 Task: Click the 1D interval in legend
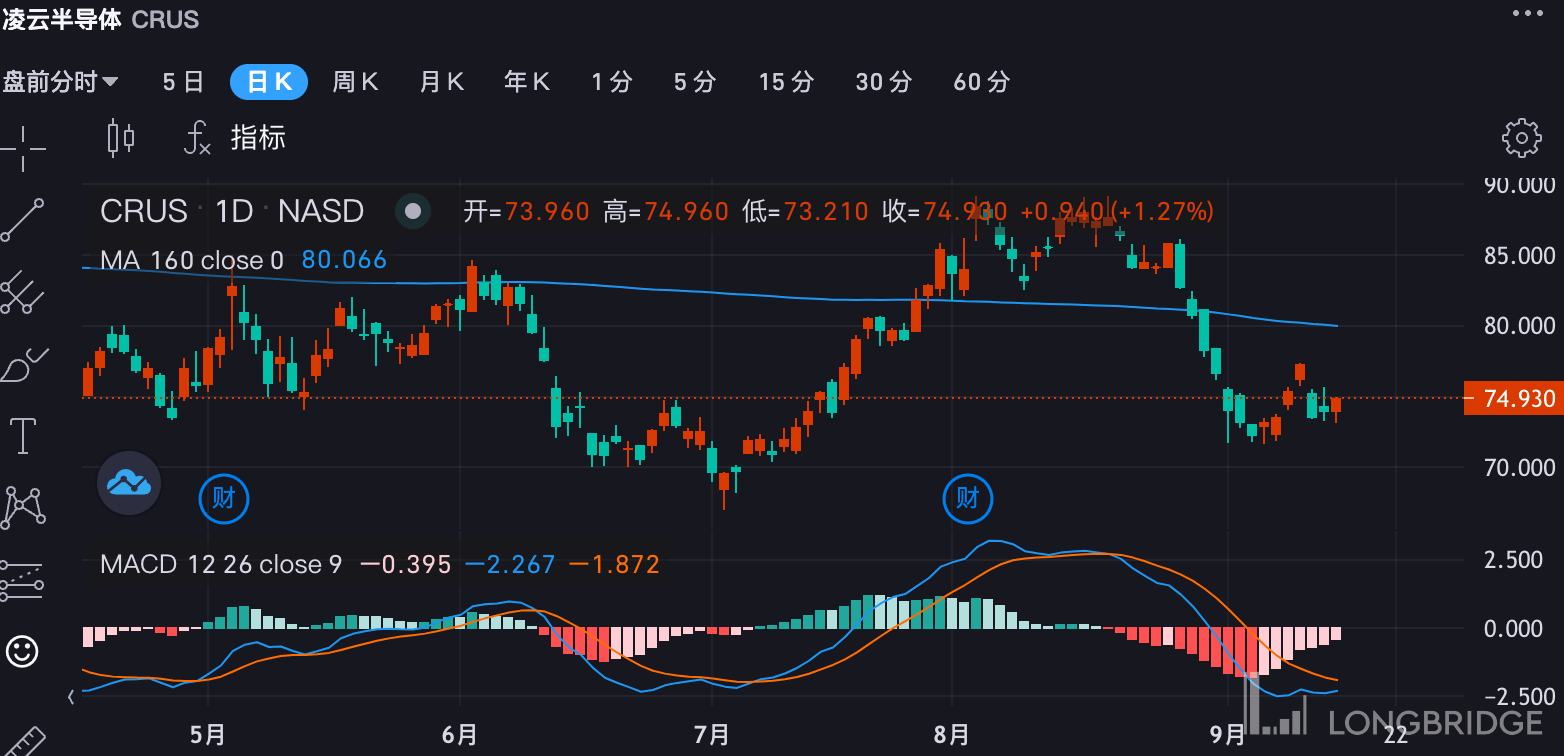pyautogui.click(x=235, y=211)
